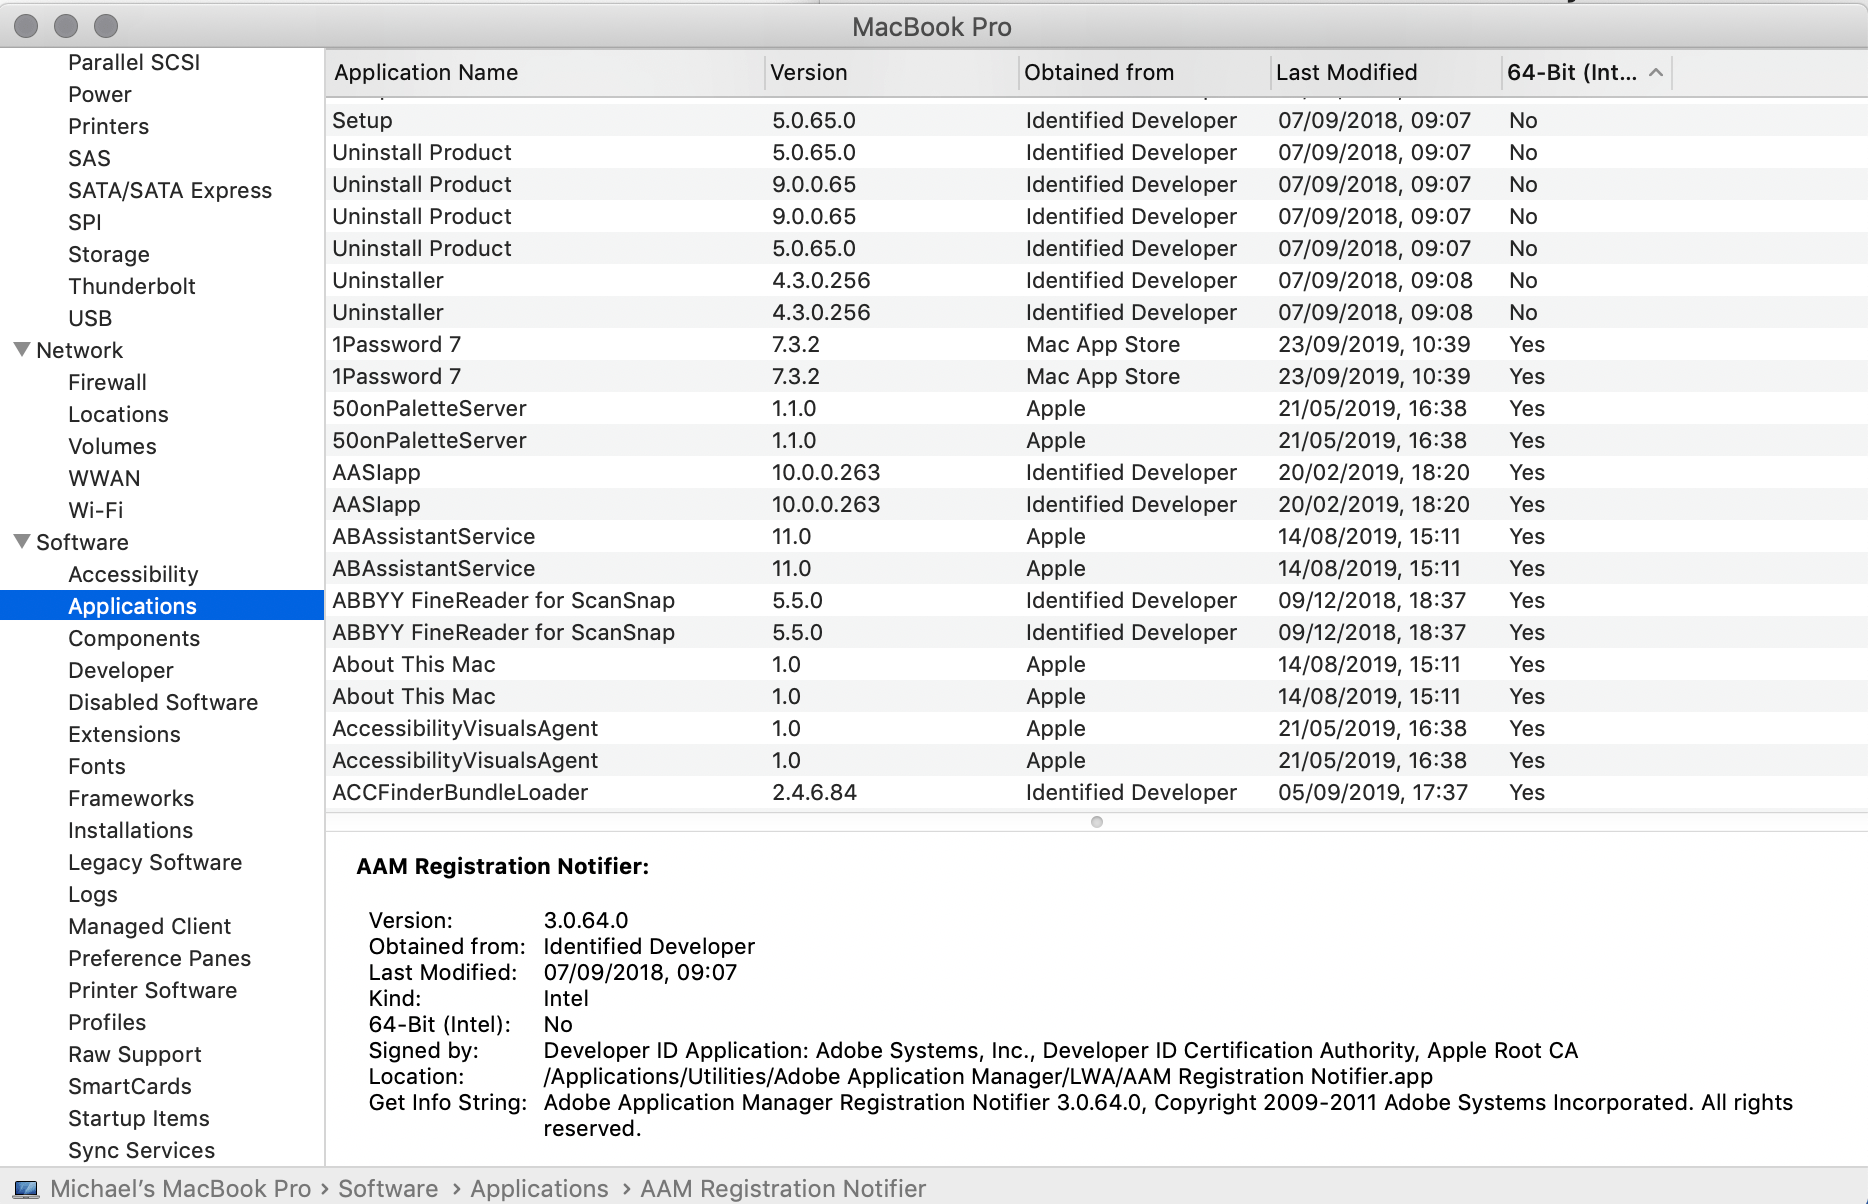Viewport: 1868px width, 1204px height.
Task: Sort by the Version column header
Action: 809,72
